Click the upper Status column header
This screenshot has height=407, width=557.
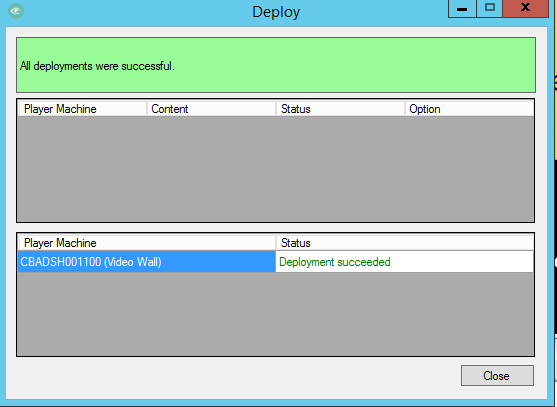click(x=340, y=109)
